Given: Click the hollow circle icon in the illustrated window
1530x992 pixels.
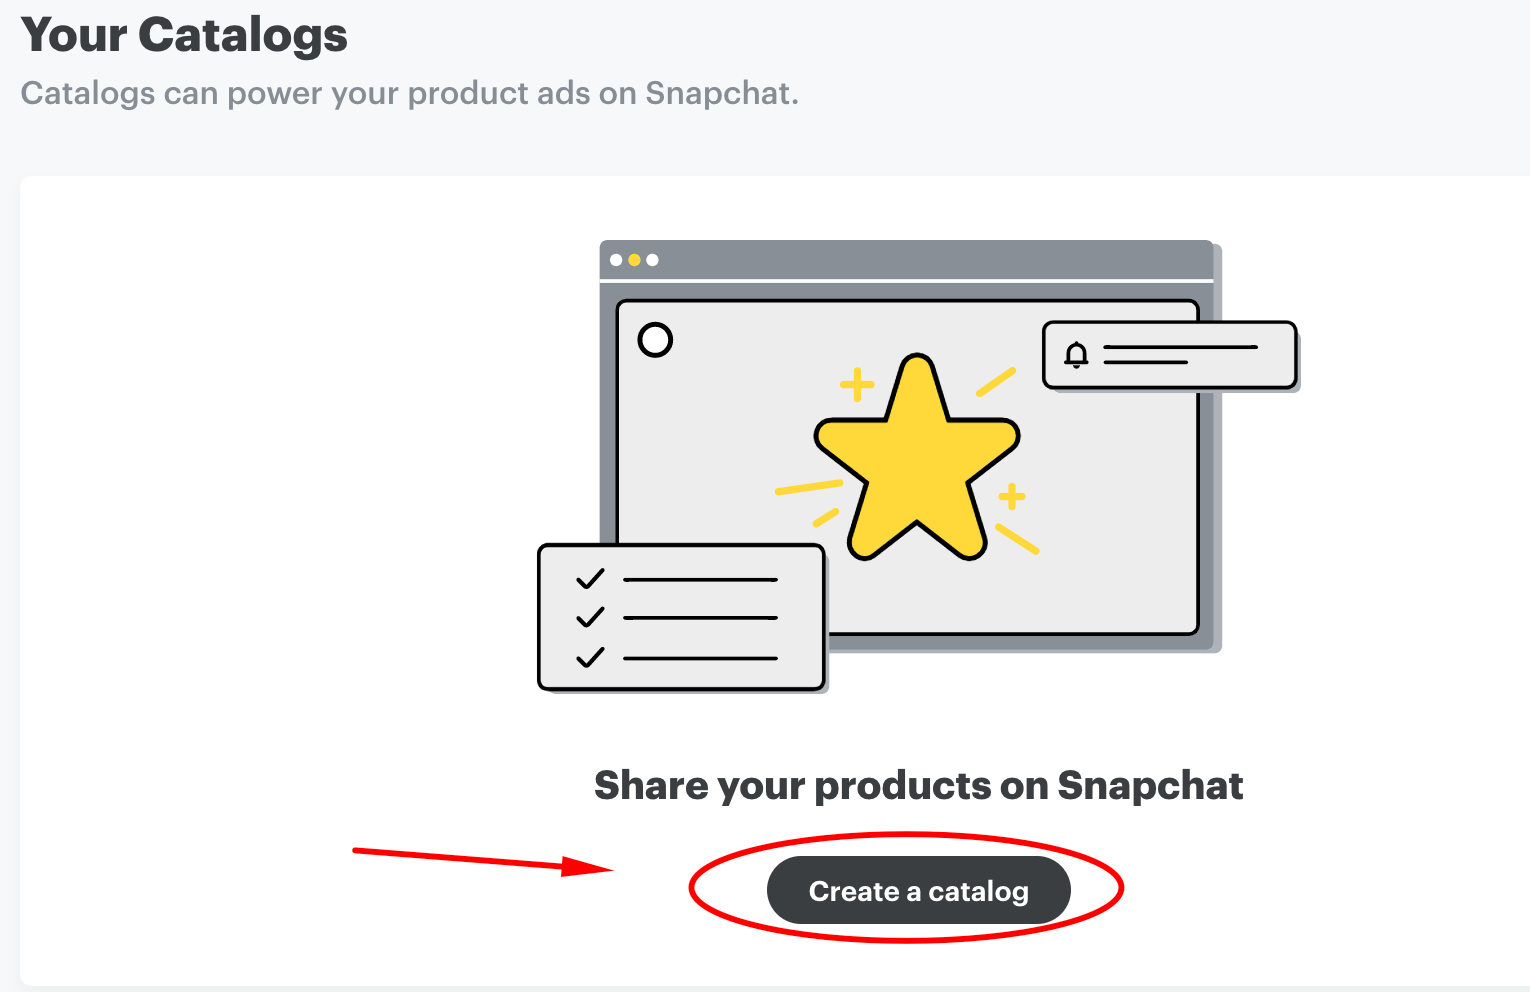Looking at the screenshot, I should click(655, 340).
